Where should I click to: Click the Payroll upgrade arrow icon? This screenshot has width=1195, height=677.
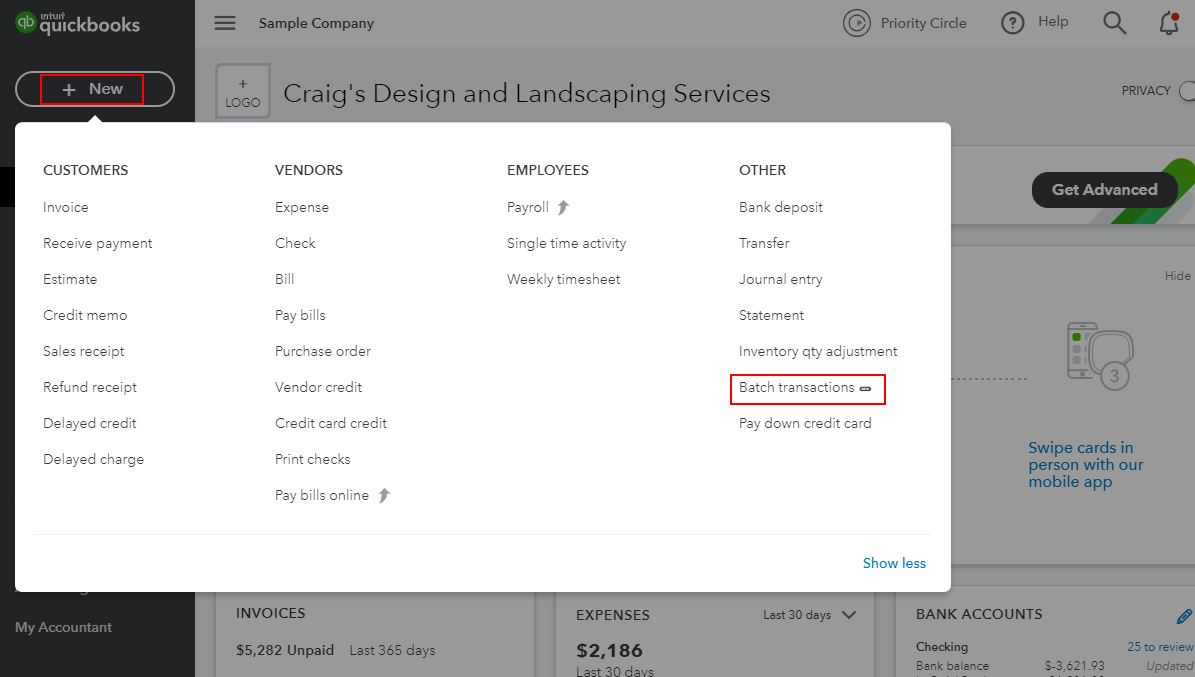tap(563, 207)
